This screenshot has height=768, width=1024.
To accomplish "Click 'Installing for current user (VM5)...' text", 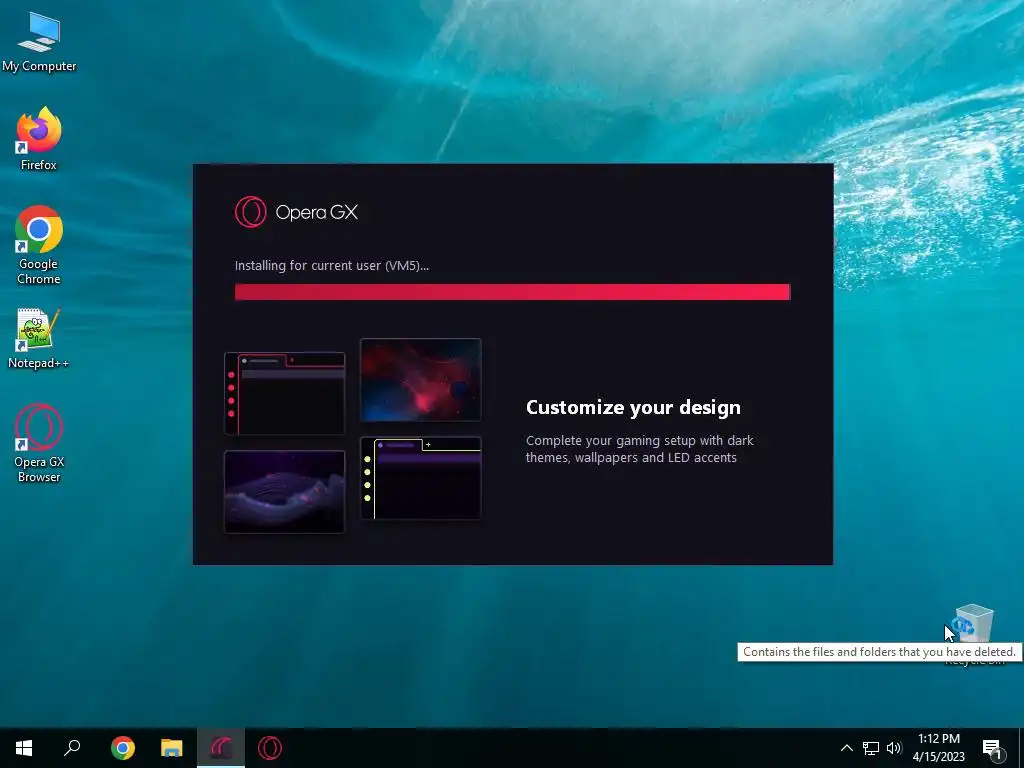I will pos(332,266).
